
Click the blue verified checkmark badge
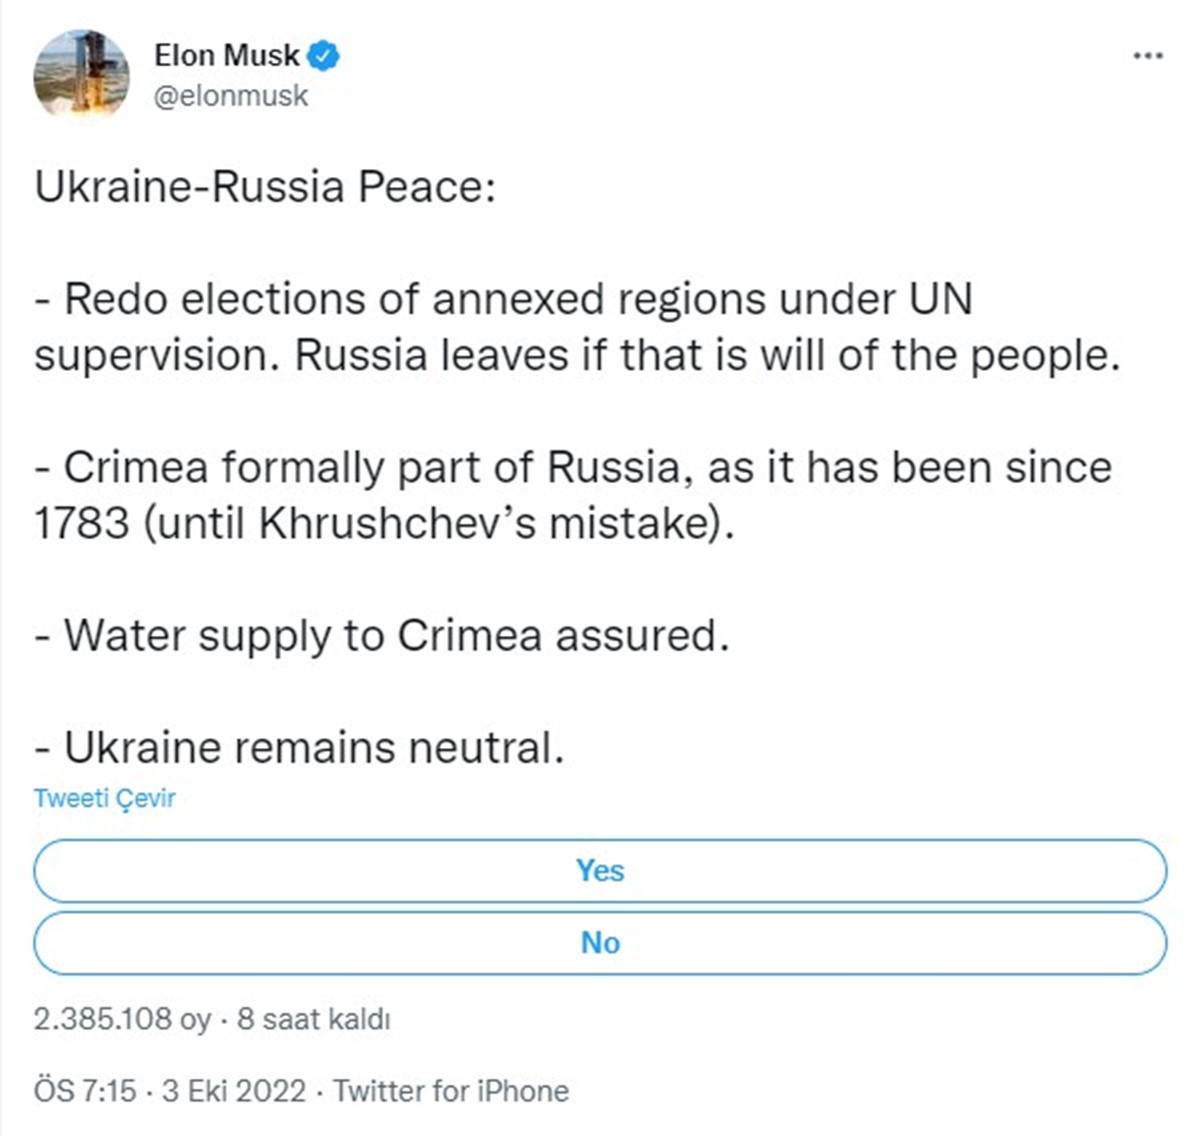pos(320,57)
